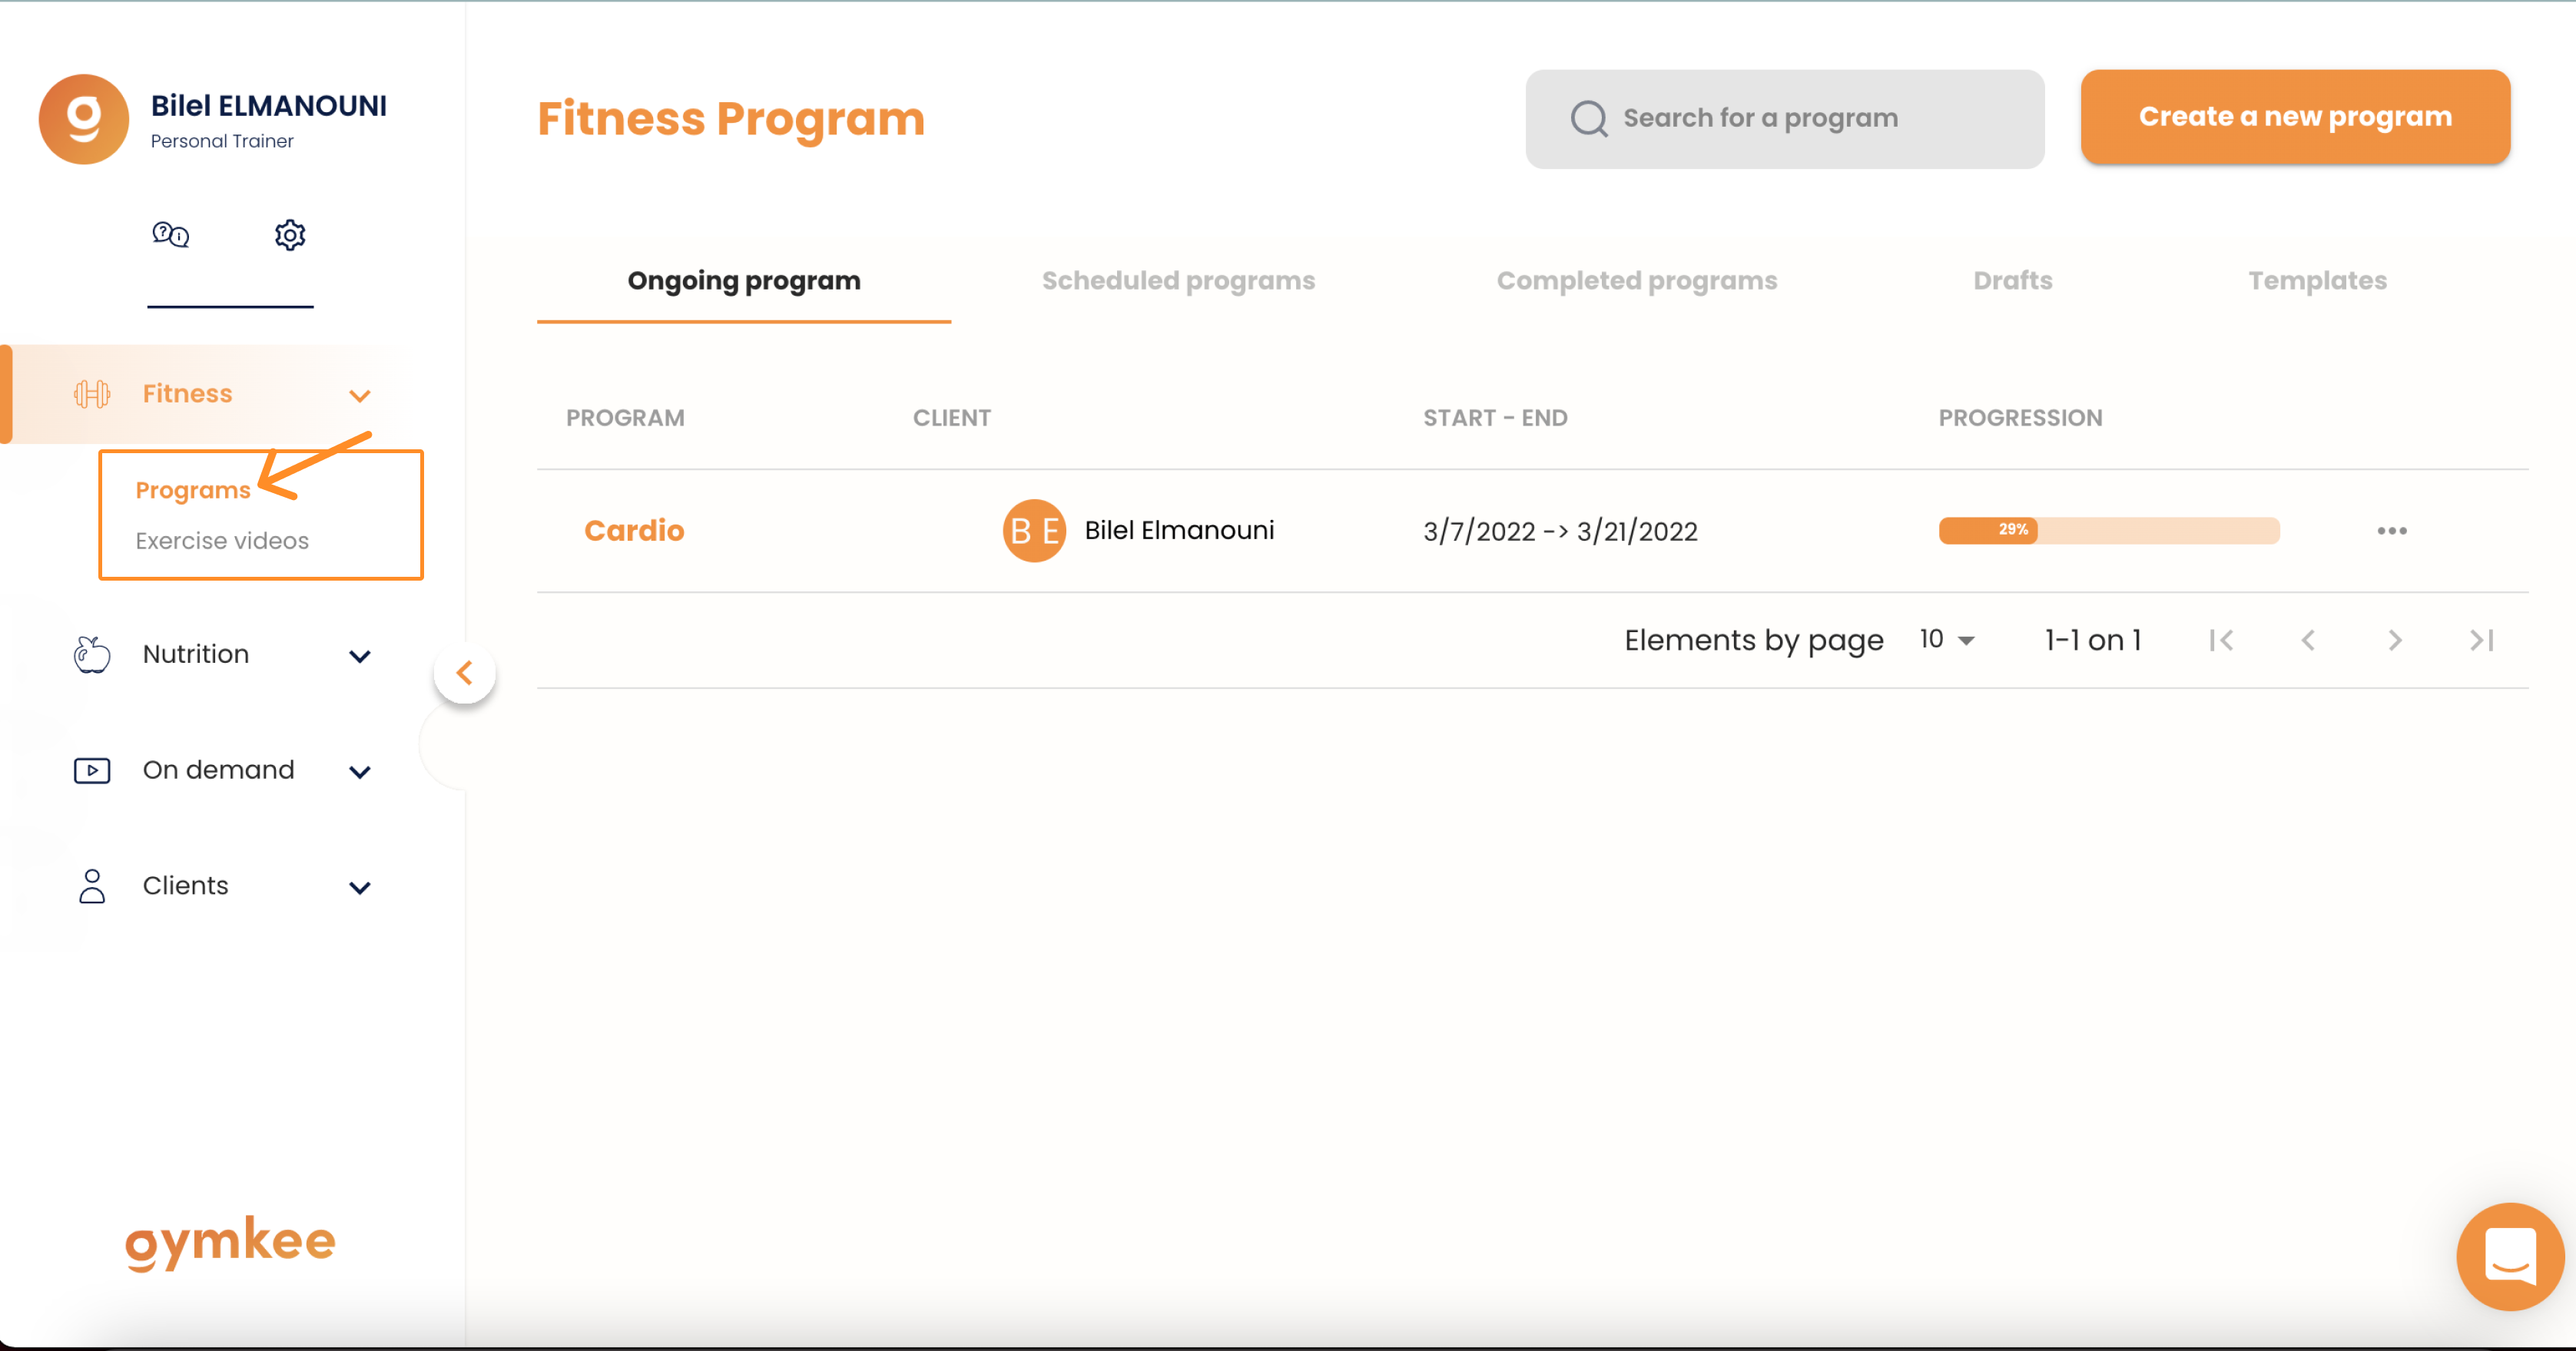Click the CLIENT column header
This screenshot has width=2576, height=1351.
pos(951,418)
